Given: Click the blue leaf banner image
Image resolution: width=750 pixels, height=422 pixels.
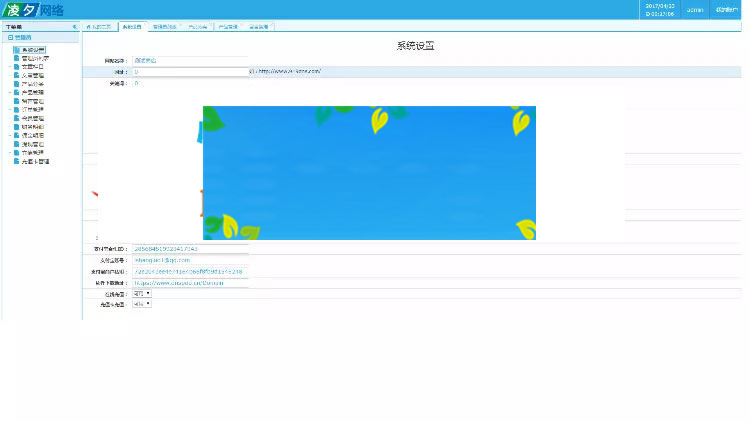Looking at the screenshot, I should [369, 173].
